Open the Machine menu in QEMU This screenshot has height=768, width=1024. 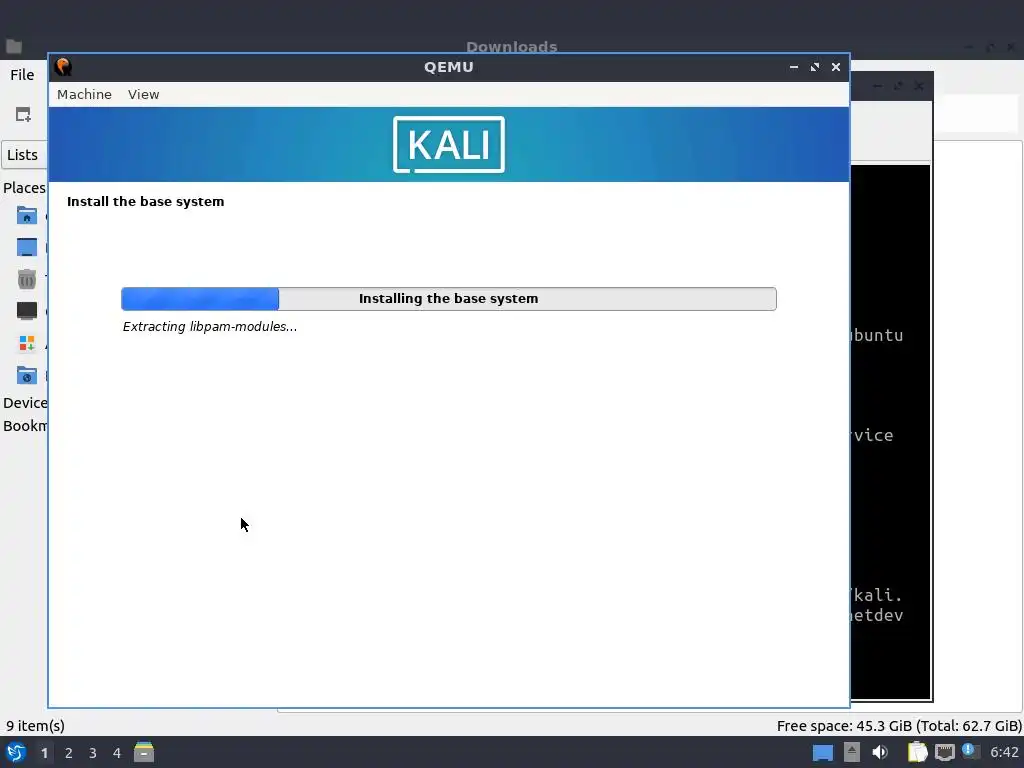point(84,94)
